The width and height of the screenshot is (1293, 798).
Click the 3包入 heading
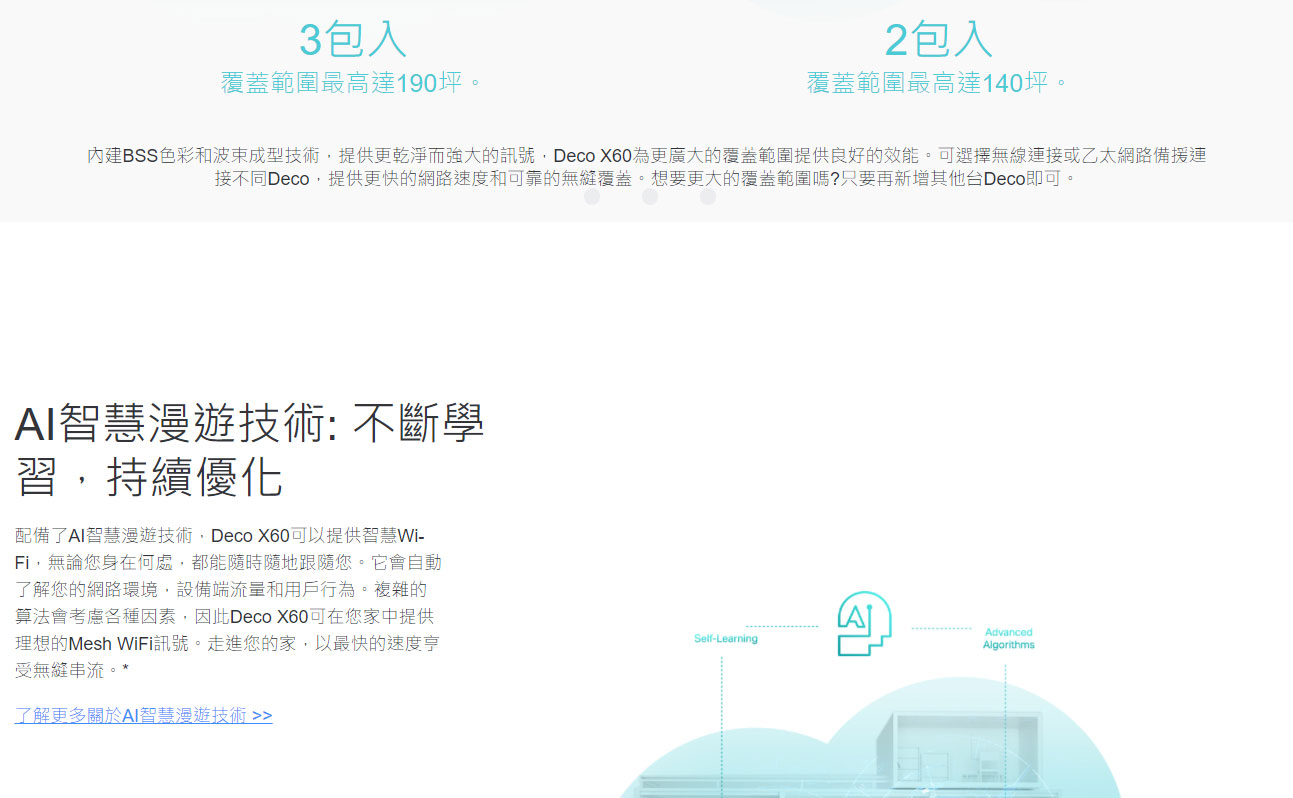(353, 39)
